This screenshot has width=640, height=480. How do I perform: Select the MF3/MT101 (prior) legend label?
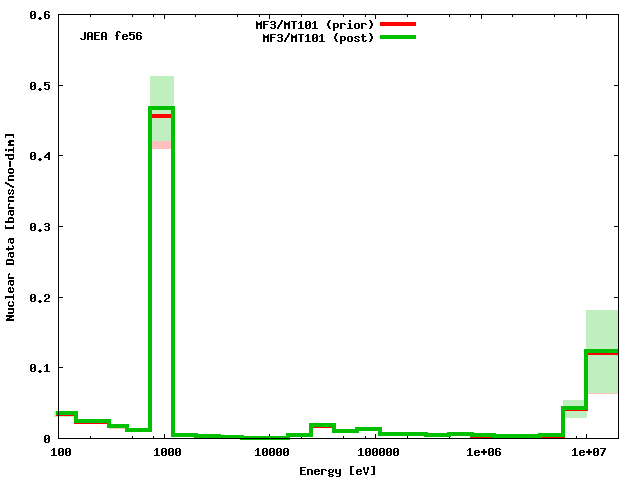pos(314,24)
